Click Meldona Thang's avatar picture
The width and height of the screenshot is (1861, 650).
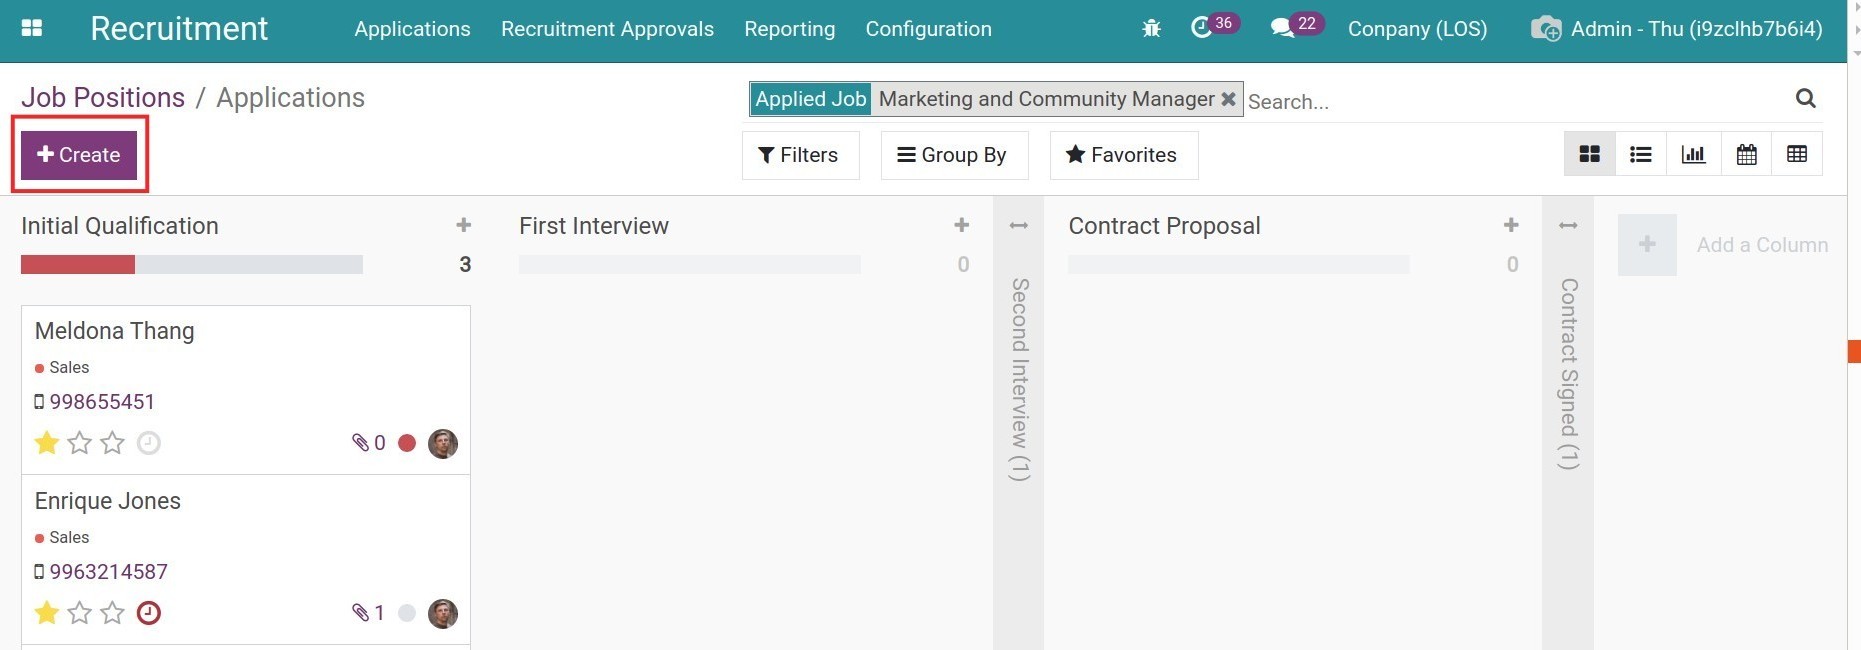[x=443, y=443]
